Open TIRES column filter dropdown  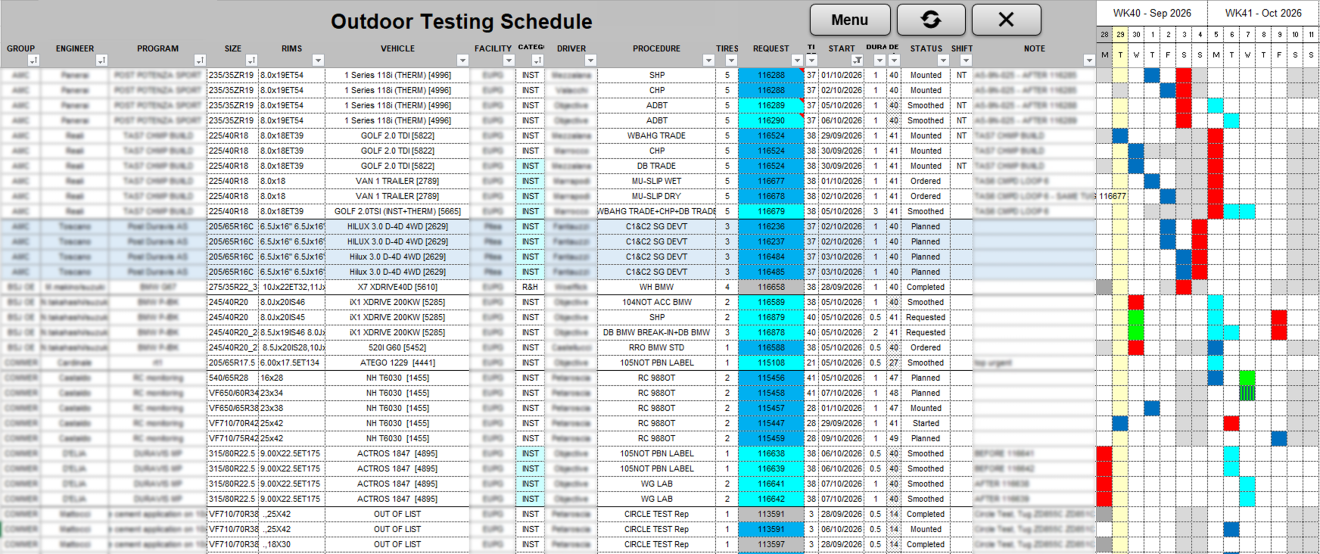[733, 61]
